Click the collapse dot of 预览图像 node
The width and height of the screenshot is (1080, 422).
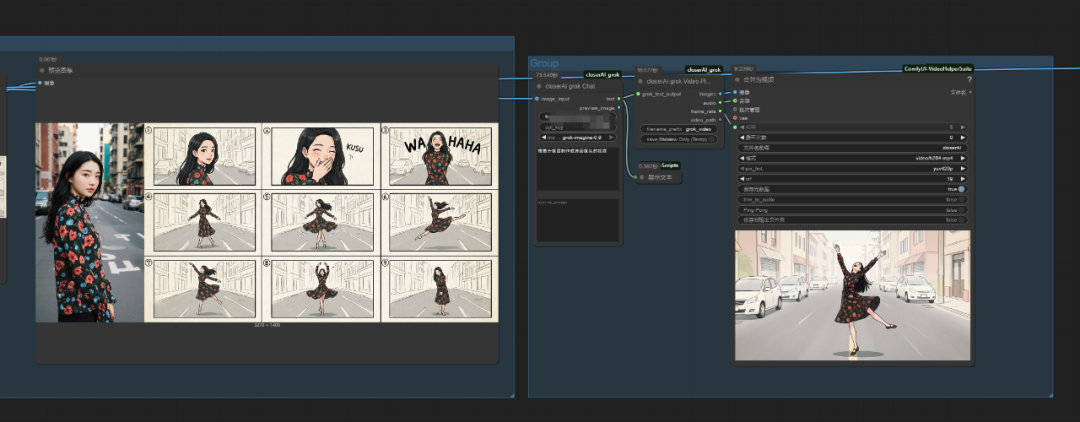40,70
